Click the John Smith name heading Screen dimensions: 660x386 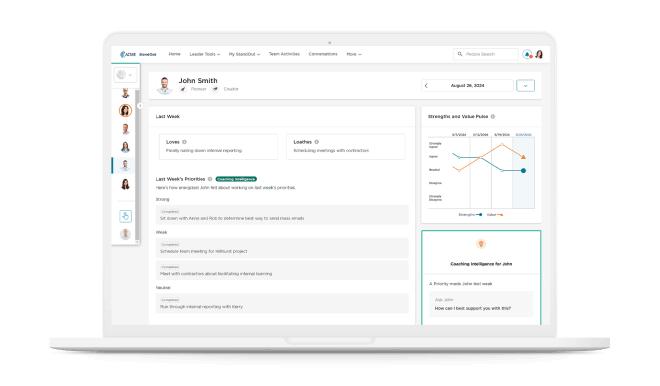pyautogui.click(x=198, y=80)
